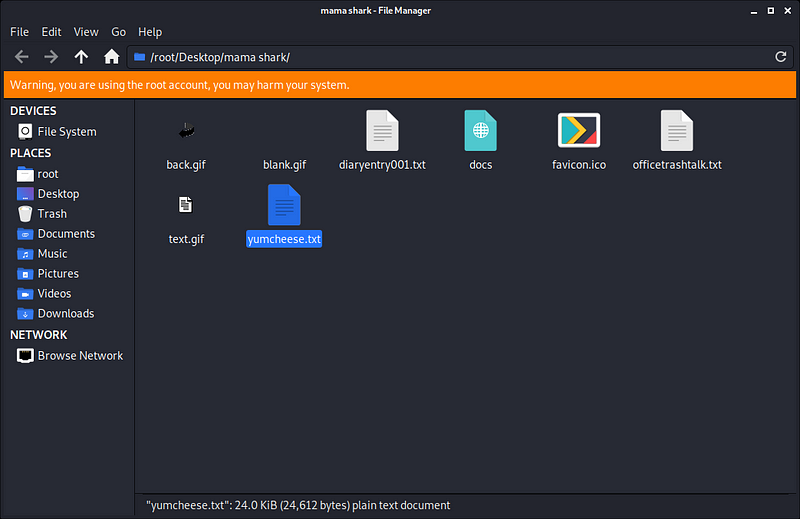
Task: Open Music label in sidebar
Action: click(x=53, y=254)
